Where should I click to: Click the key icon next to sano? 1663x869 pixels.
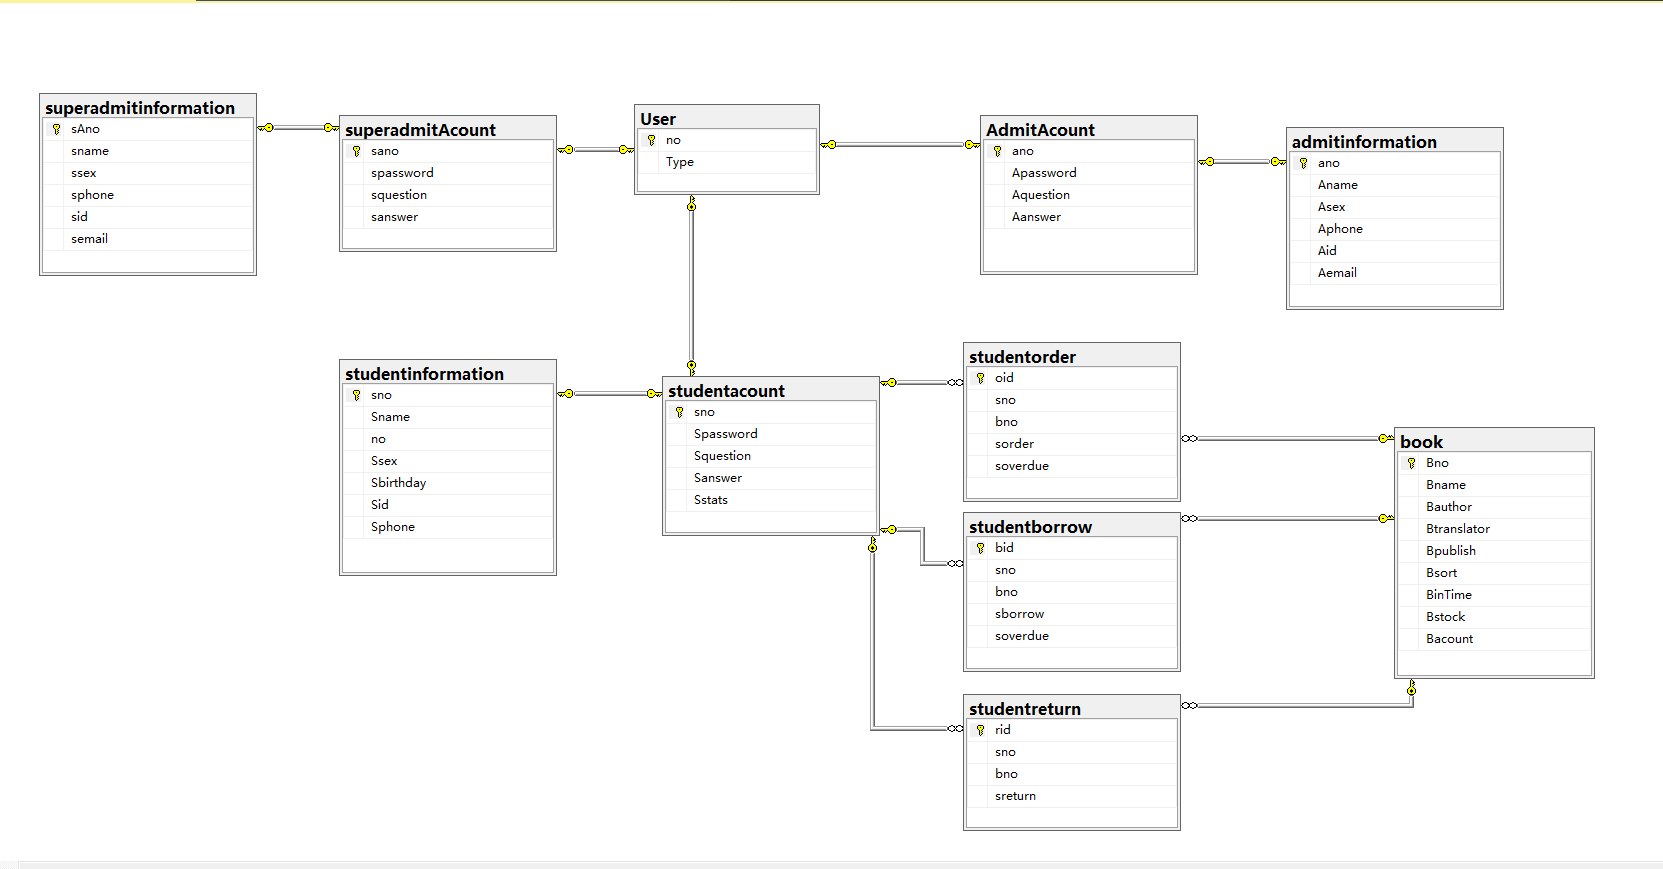[357, 151]
